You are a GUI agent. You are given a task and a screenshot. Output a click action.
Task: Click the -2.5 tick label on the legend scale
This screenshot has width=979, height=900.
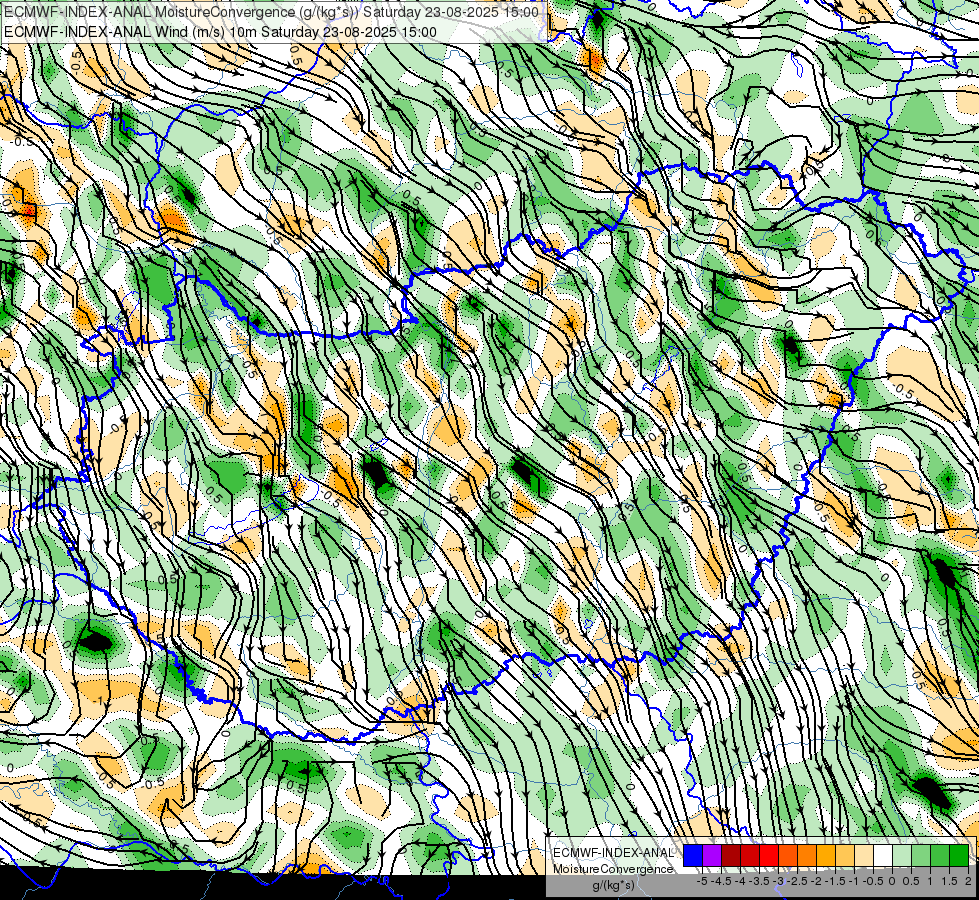point(797,881)
